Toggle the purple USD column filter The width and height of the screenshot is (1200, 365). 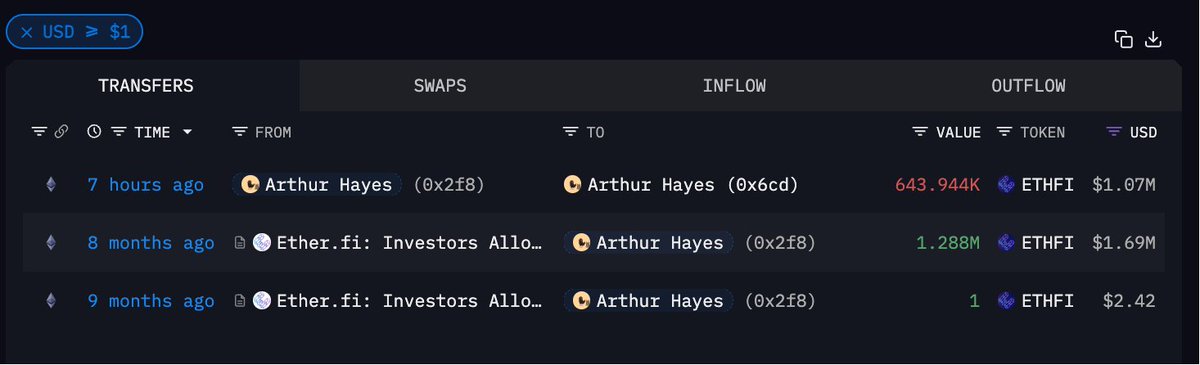click(x=1114, y=132)
